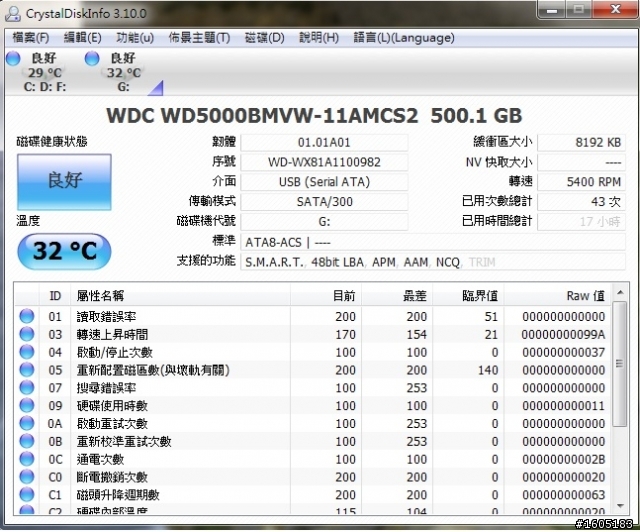640x532 pixels.
Task: Open the 磁碟(D) menu
Action: (x=264, y=38)
